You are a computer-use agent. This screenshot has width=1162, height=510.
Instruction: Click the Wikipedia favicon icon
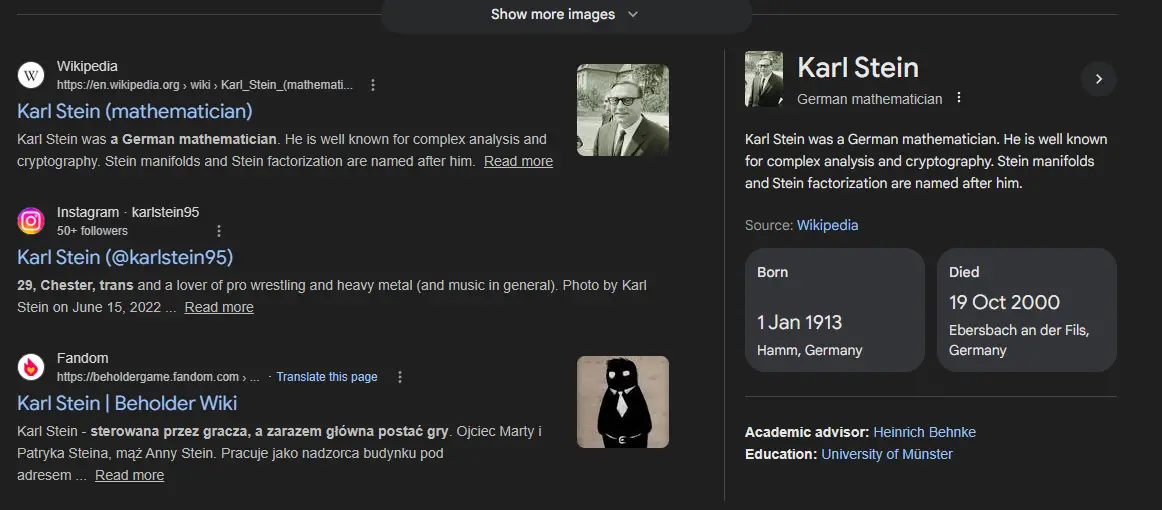32,75
